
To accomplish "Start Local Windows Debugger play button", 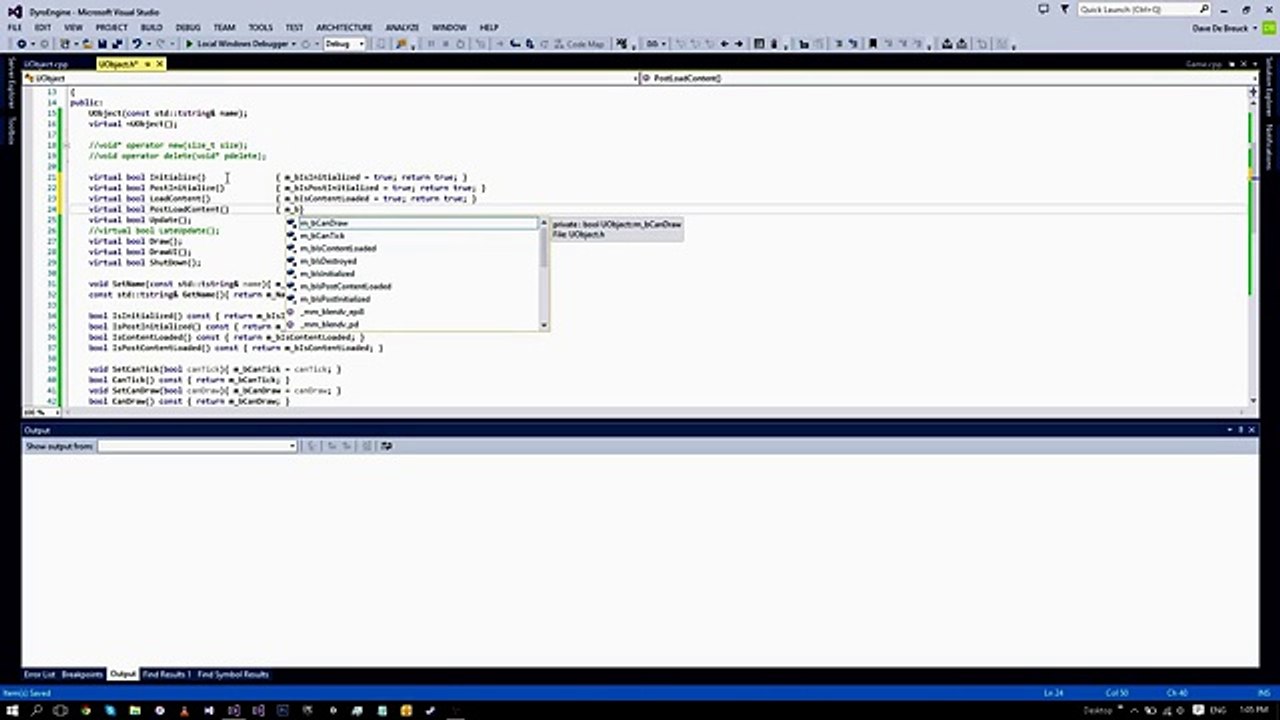I will tap(189, 44).
